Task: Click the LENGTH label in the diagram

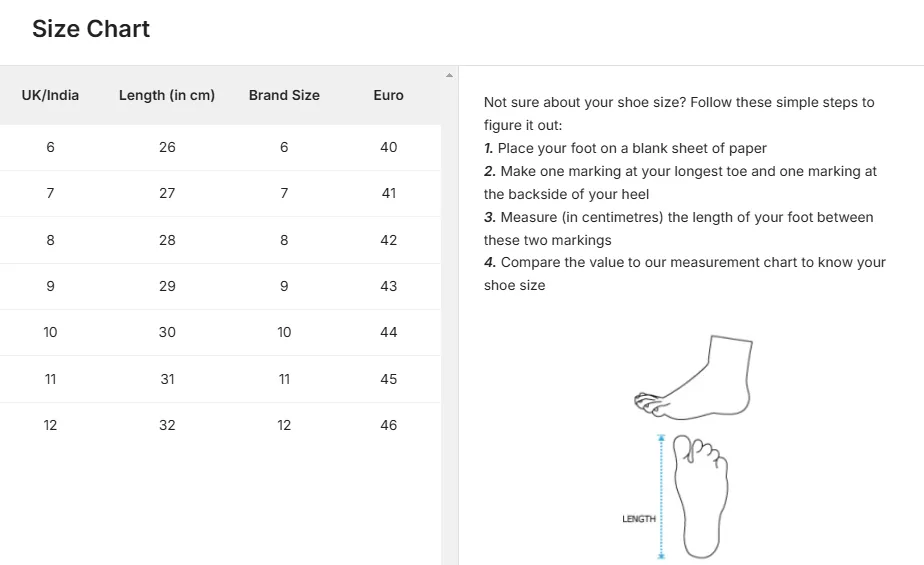Action: pos(639,519)
